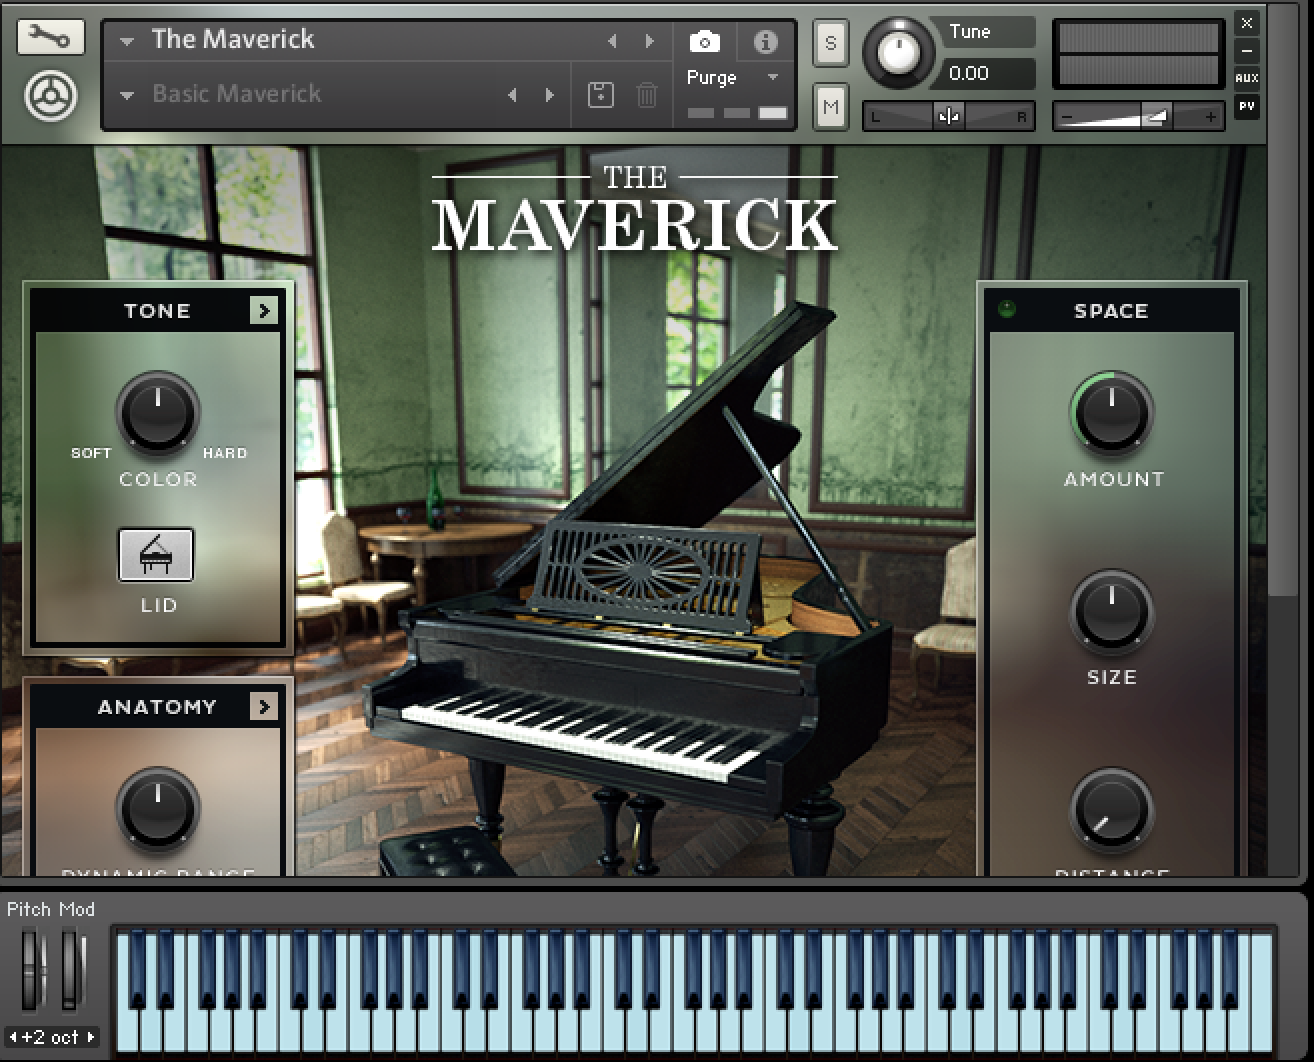Go to next instrument arrow
This screenshot has width=1314, height=1062.
pos(650,41)
